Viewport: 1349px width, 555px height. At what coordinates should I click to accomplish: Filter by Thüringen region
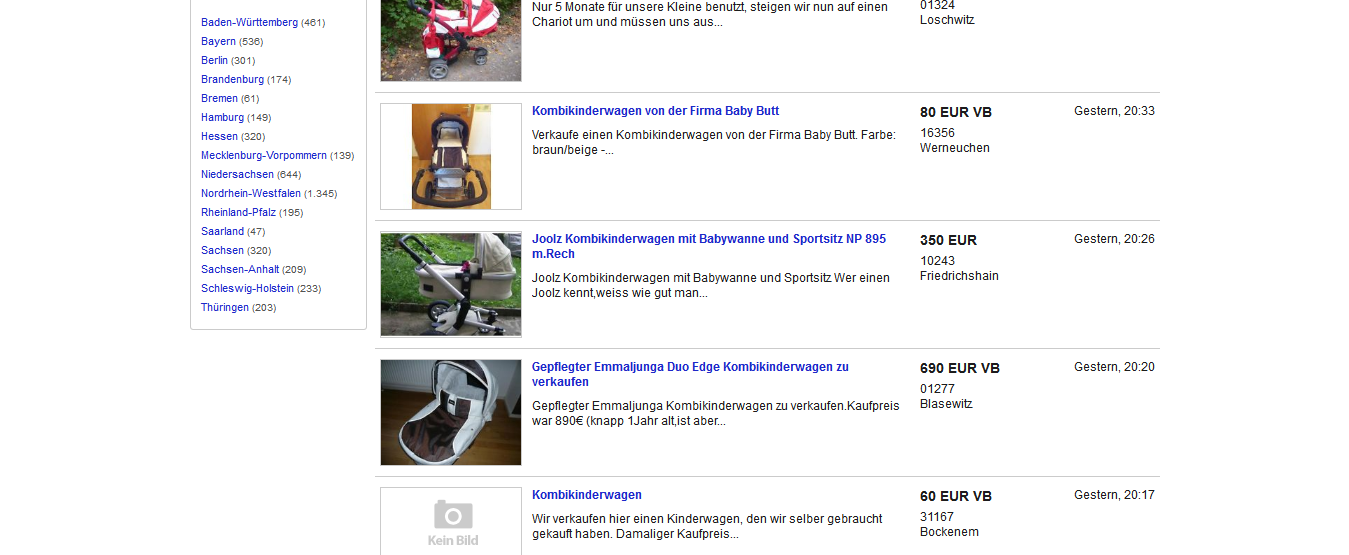tap(225, 307)
